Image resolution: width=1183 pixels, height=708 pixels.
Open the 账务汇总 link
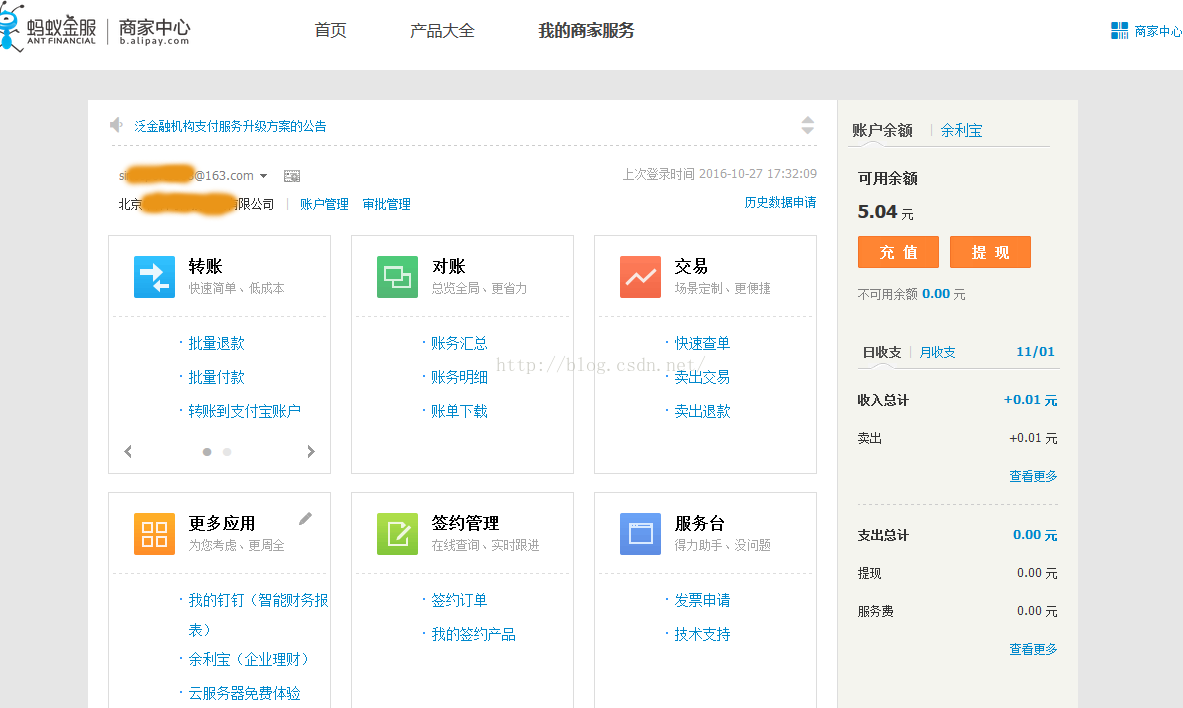(459, 343)
